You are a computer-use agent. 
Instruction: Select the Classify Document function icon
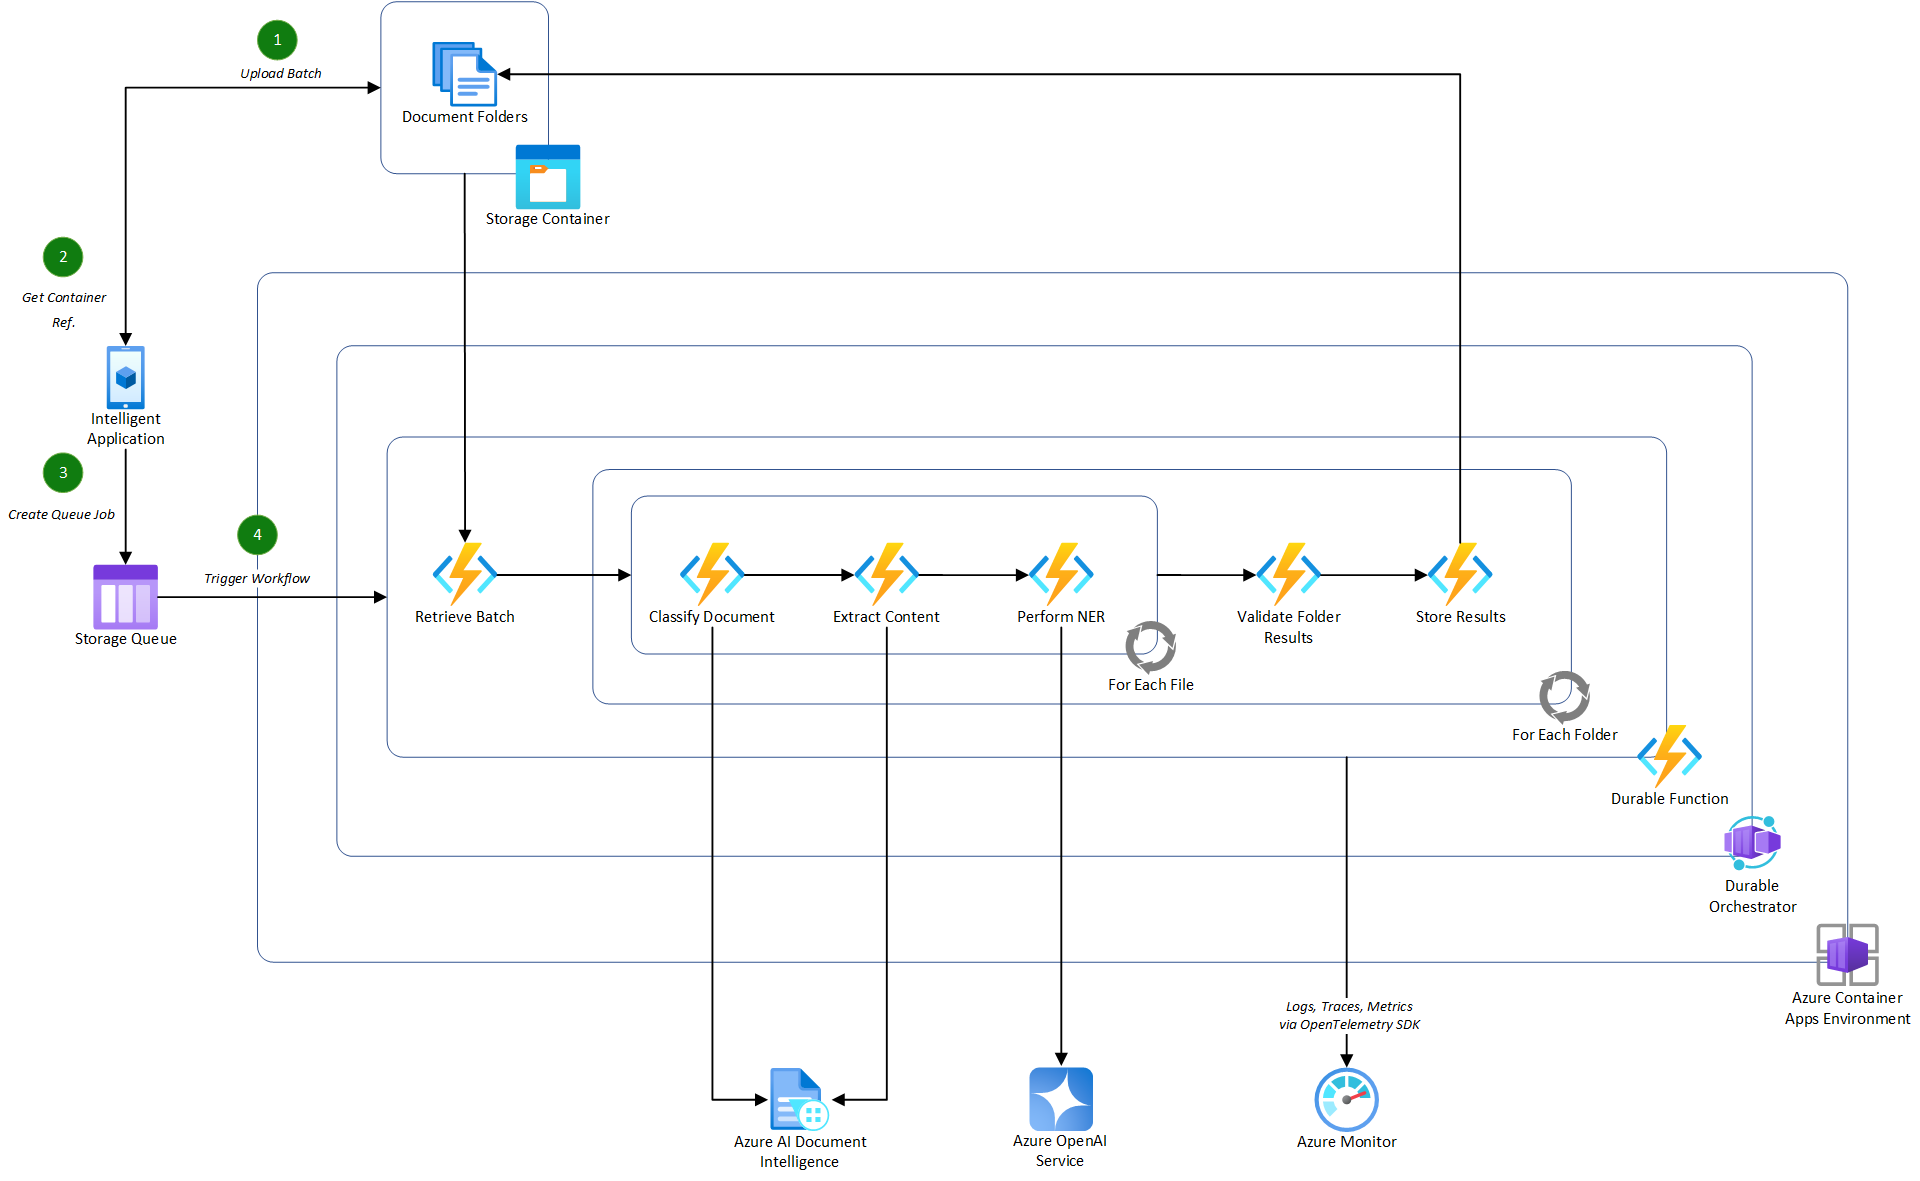pos(711,574)
